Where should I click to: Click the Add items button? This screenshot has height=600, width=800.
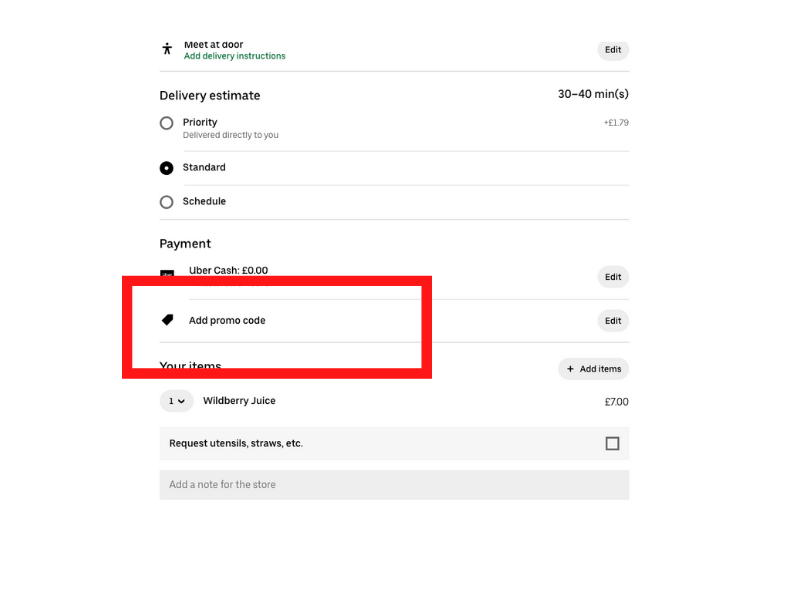tap(593, 369)
